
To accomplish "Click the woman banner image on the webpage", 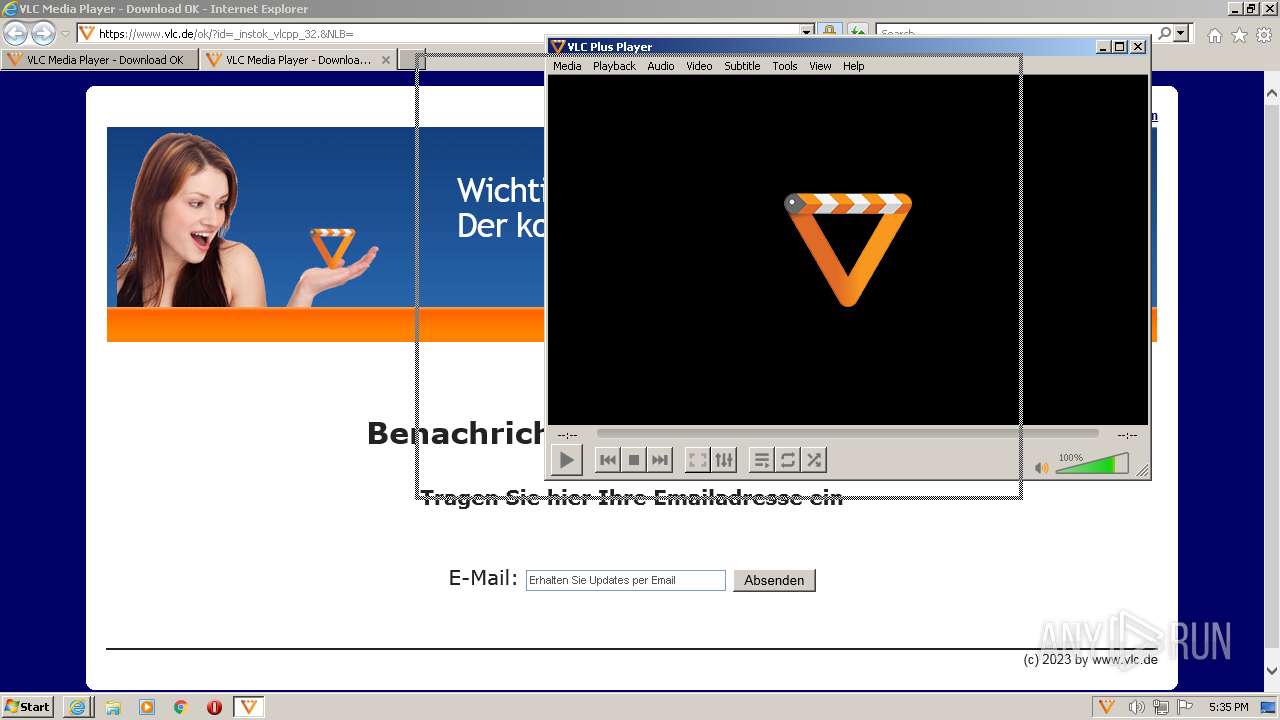I will coord(248,218).
